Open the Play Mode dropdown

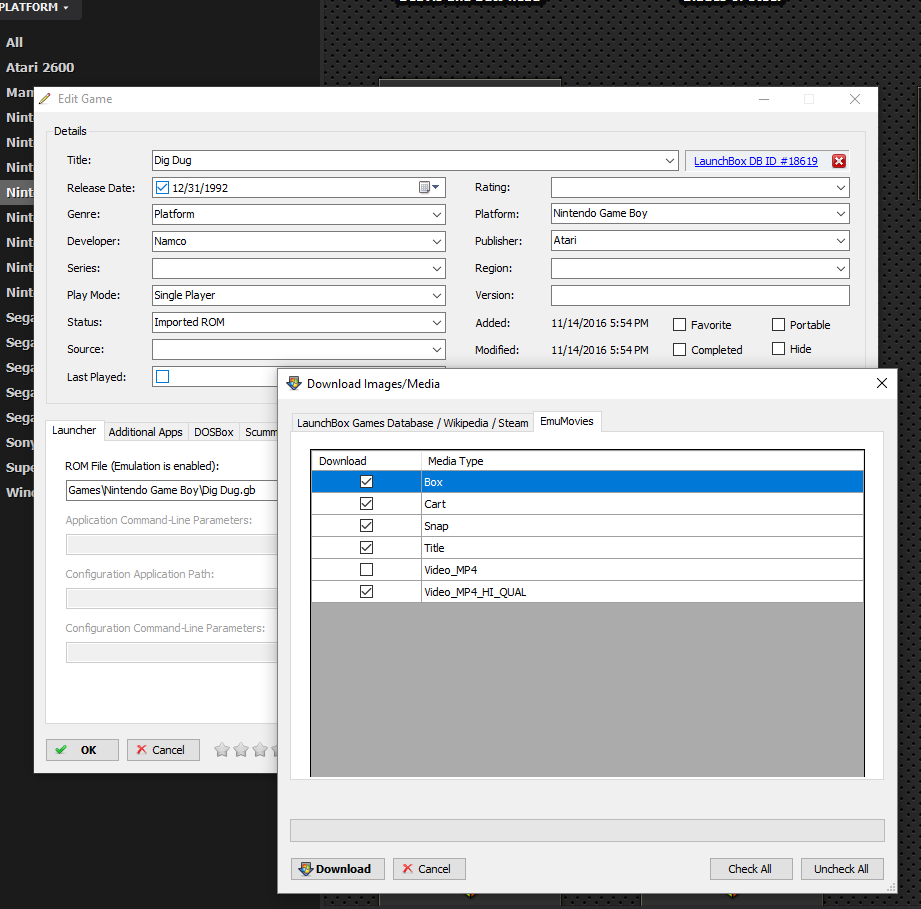(x=436, y=295)
